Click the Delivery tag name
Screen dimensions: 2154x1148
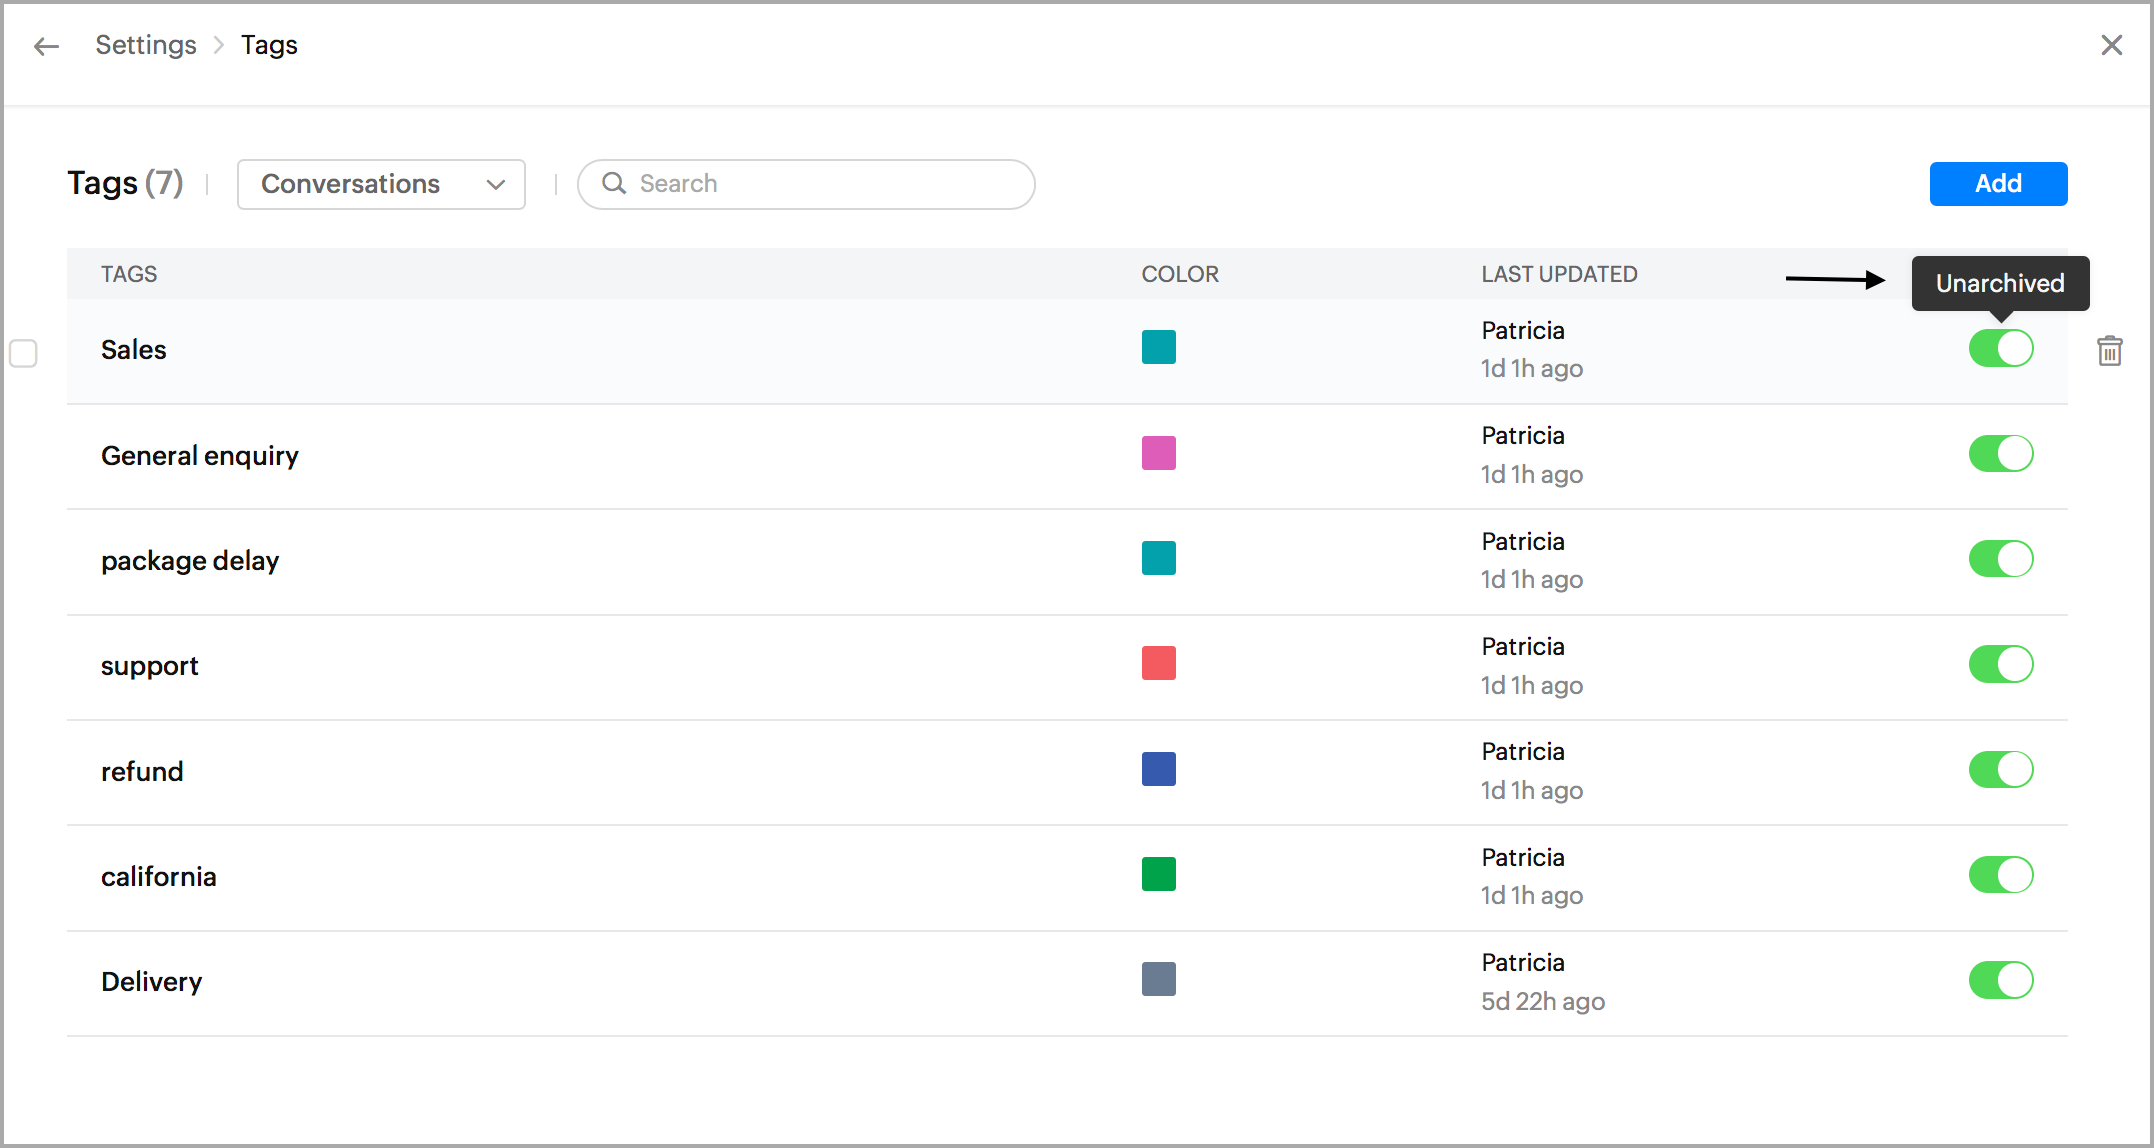[x=151, y=982]
